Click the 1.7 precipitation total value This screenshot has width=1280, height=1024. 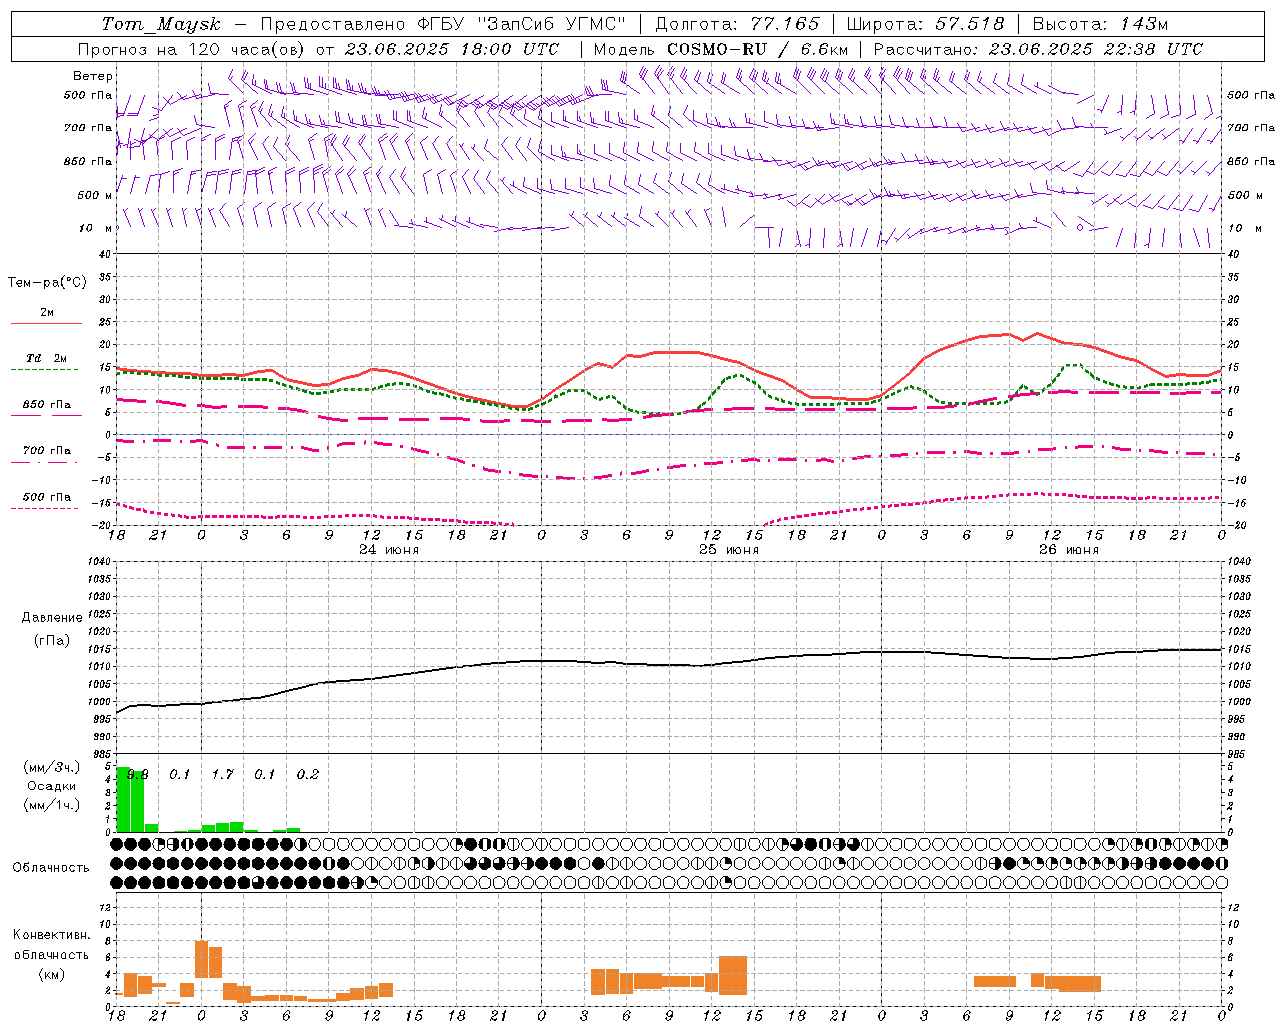pyautogui.click(x=222, y=774)
